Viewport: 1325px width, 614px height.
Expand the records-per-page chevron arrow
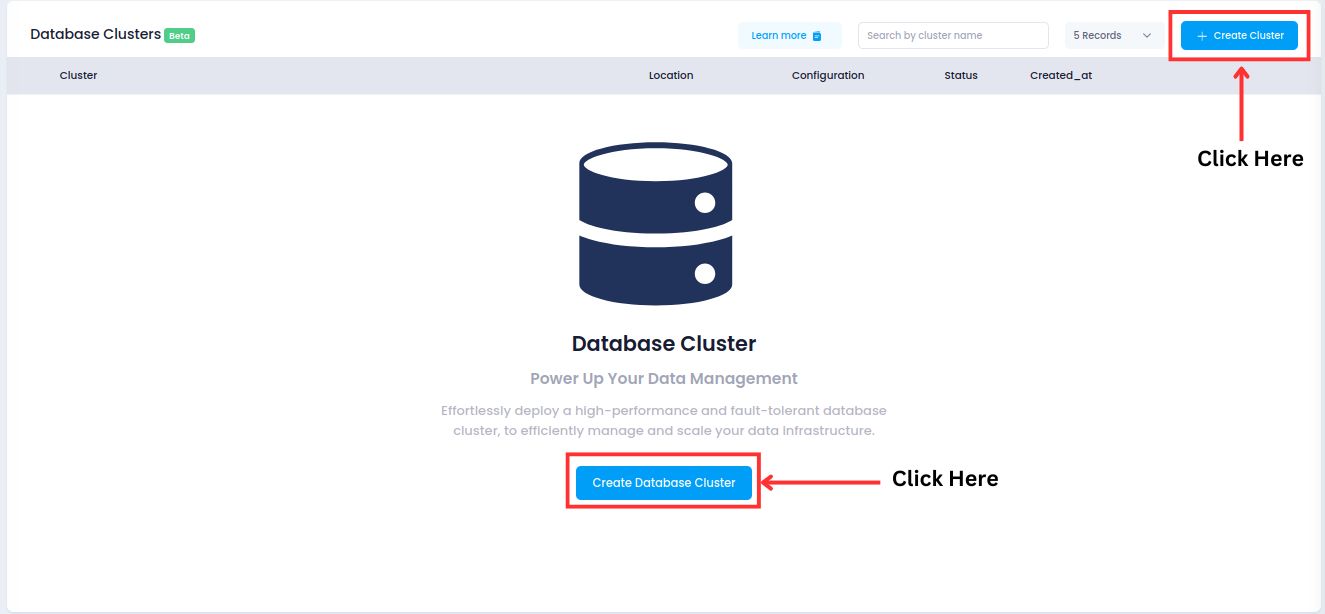(x=1147, y=36)
